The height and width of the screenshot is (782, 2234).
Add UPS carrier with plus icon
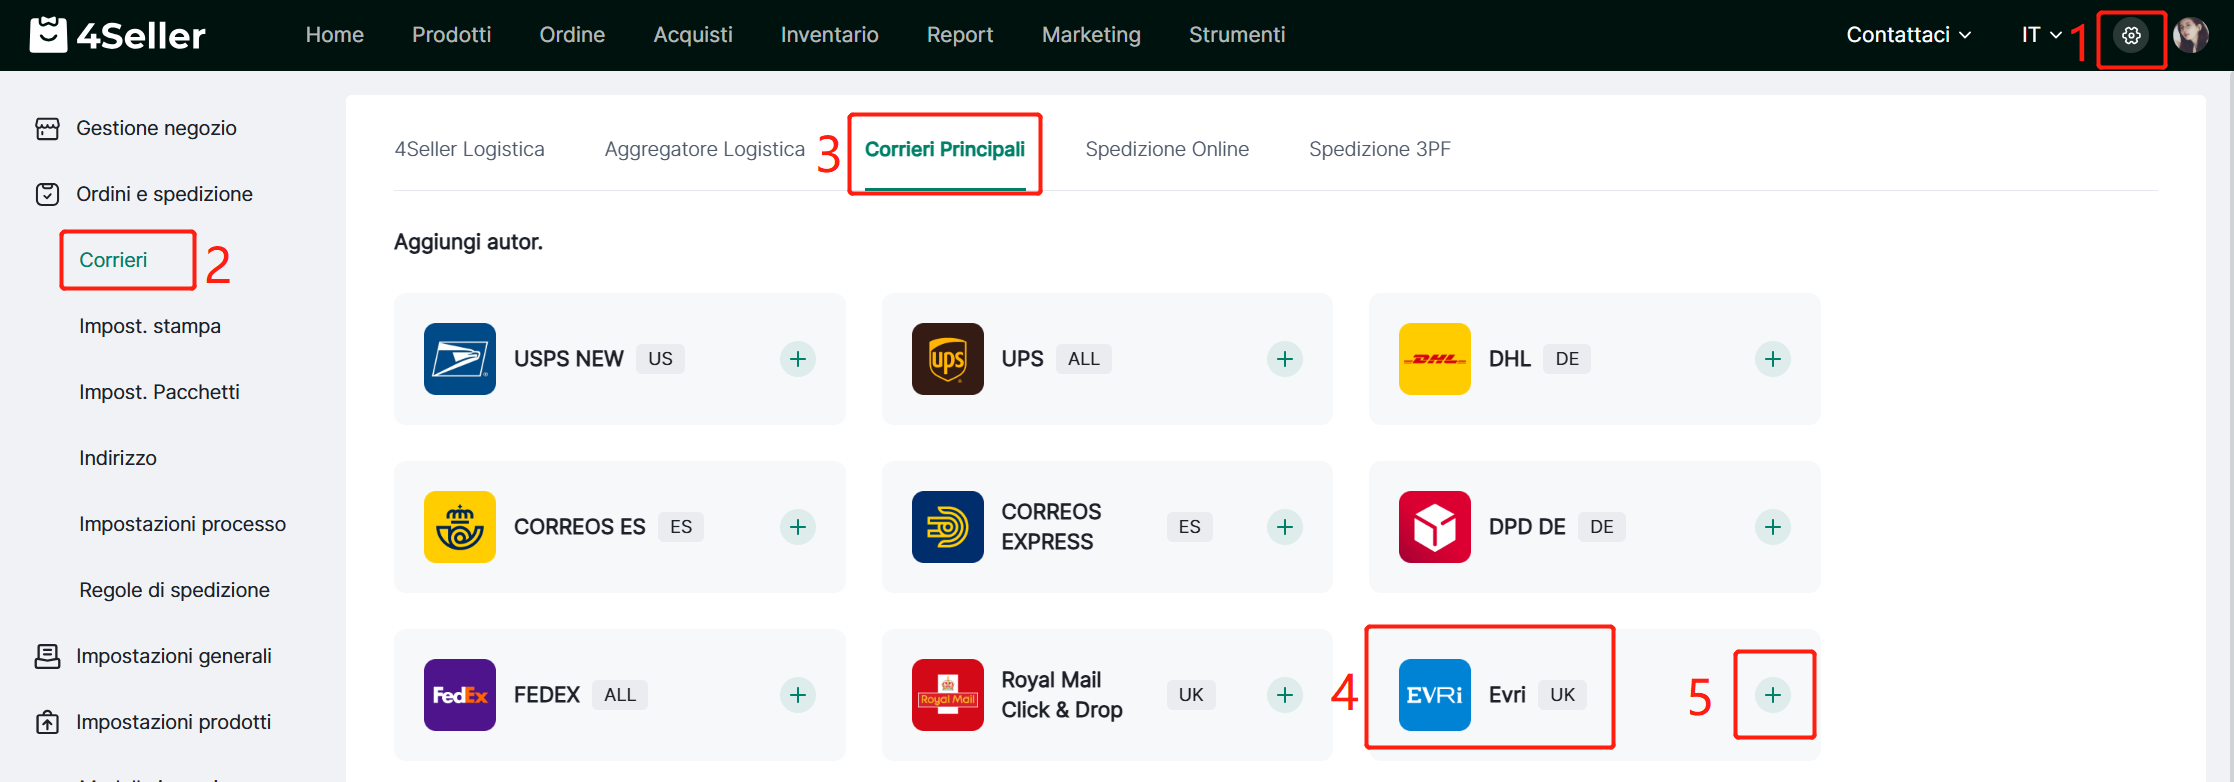click(1285, 359)
